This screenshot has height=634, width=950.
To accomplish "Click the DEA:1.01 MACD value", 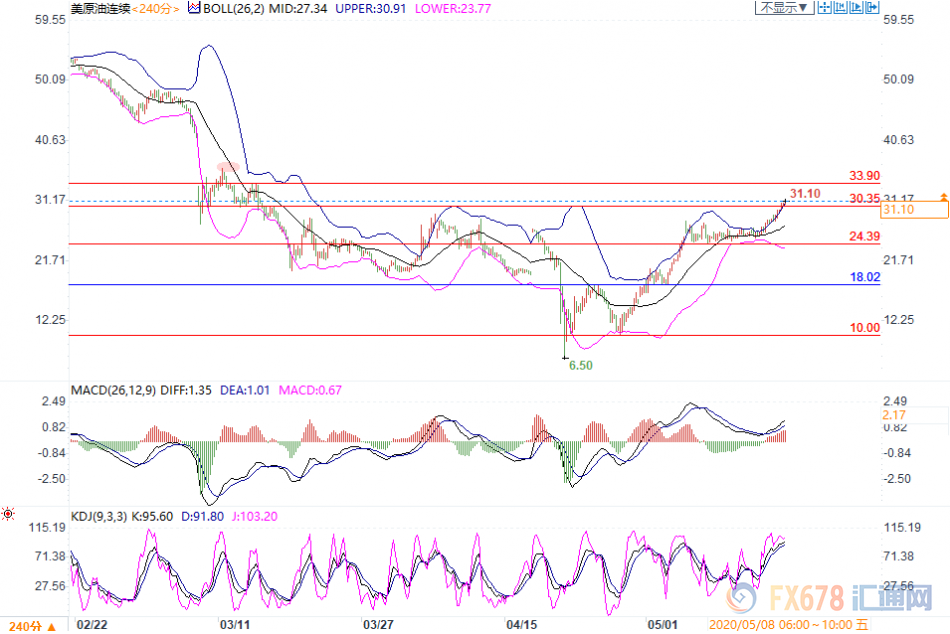I will coord(245,390).
